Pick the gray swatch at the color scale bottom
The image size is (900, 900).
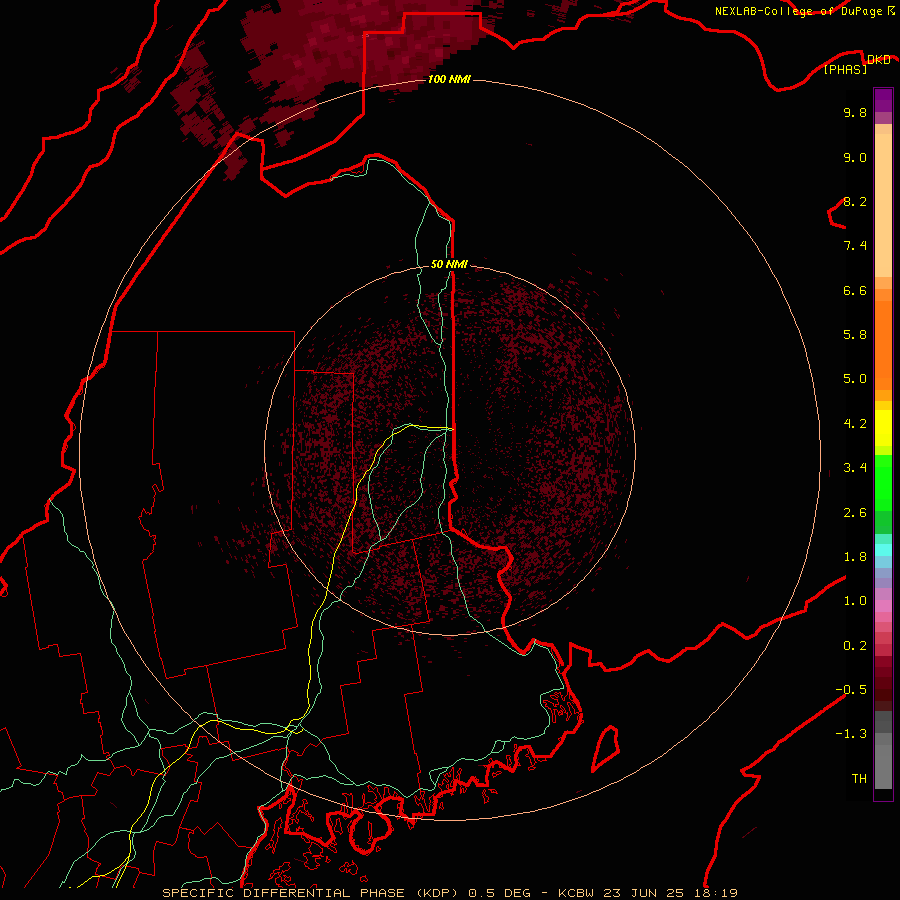pyautogui.click(x=883, y=768)
